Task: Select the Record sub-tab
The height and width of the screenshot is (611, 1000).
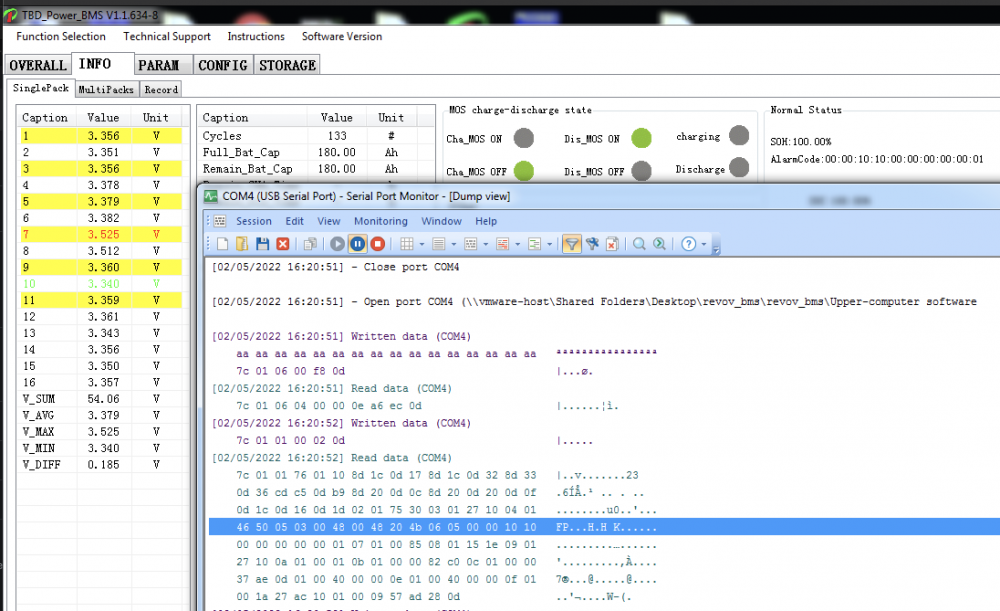Action: [161, 89]
